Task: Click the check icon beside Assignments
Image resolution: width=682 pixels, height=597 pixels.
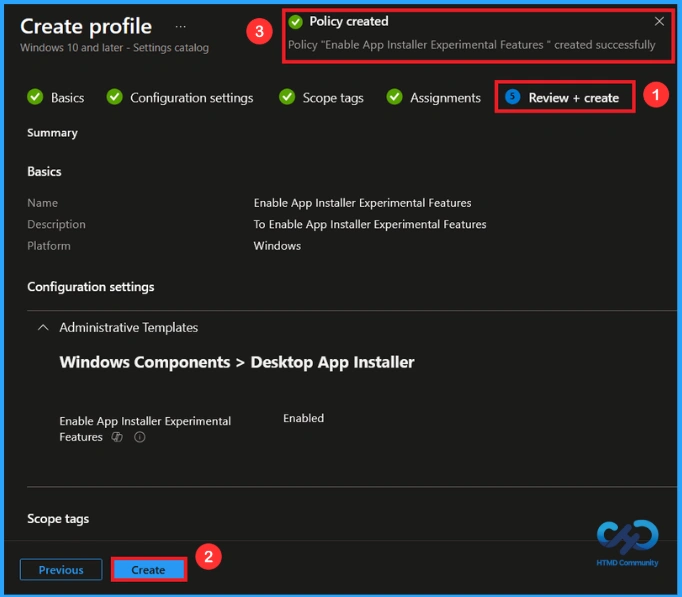Action: [394, 97]
